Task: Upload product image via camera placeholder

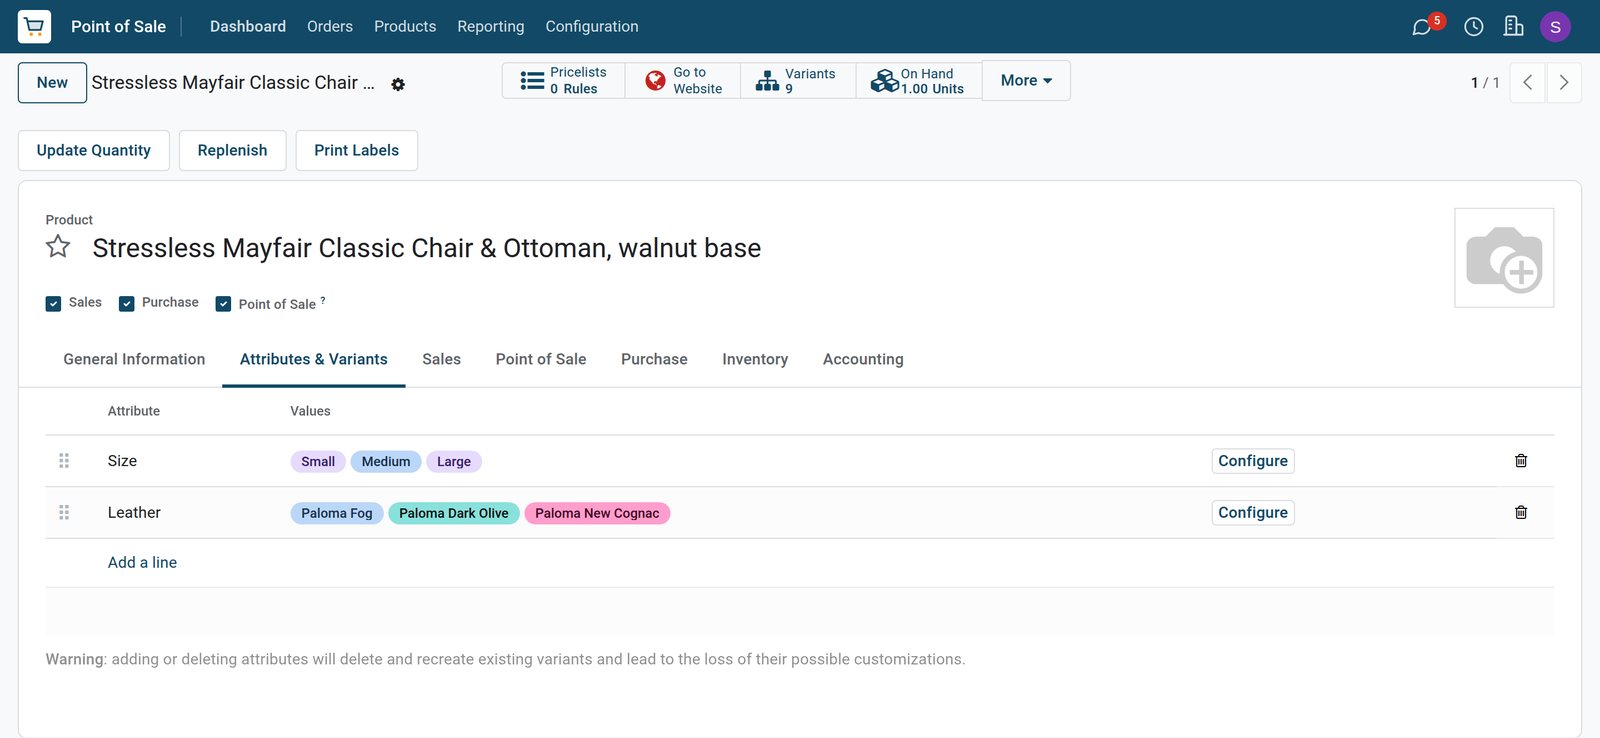Action: pos(1504,258)
